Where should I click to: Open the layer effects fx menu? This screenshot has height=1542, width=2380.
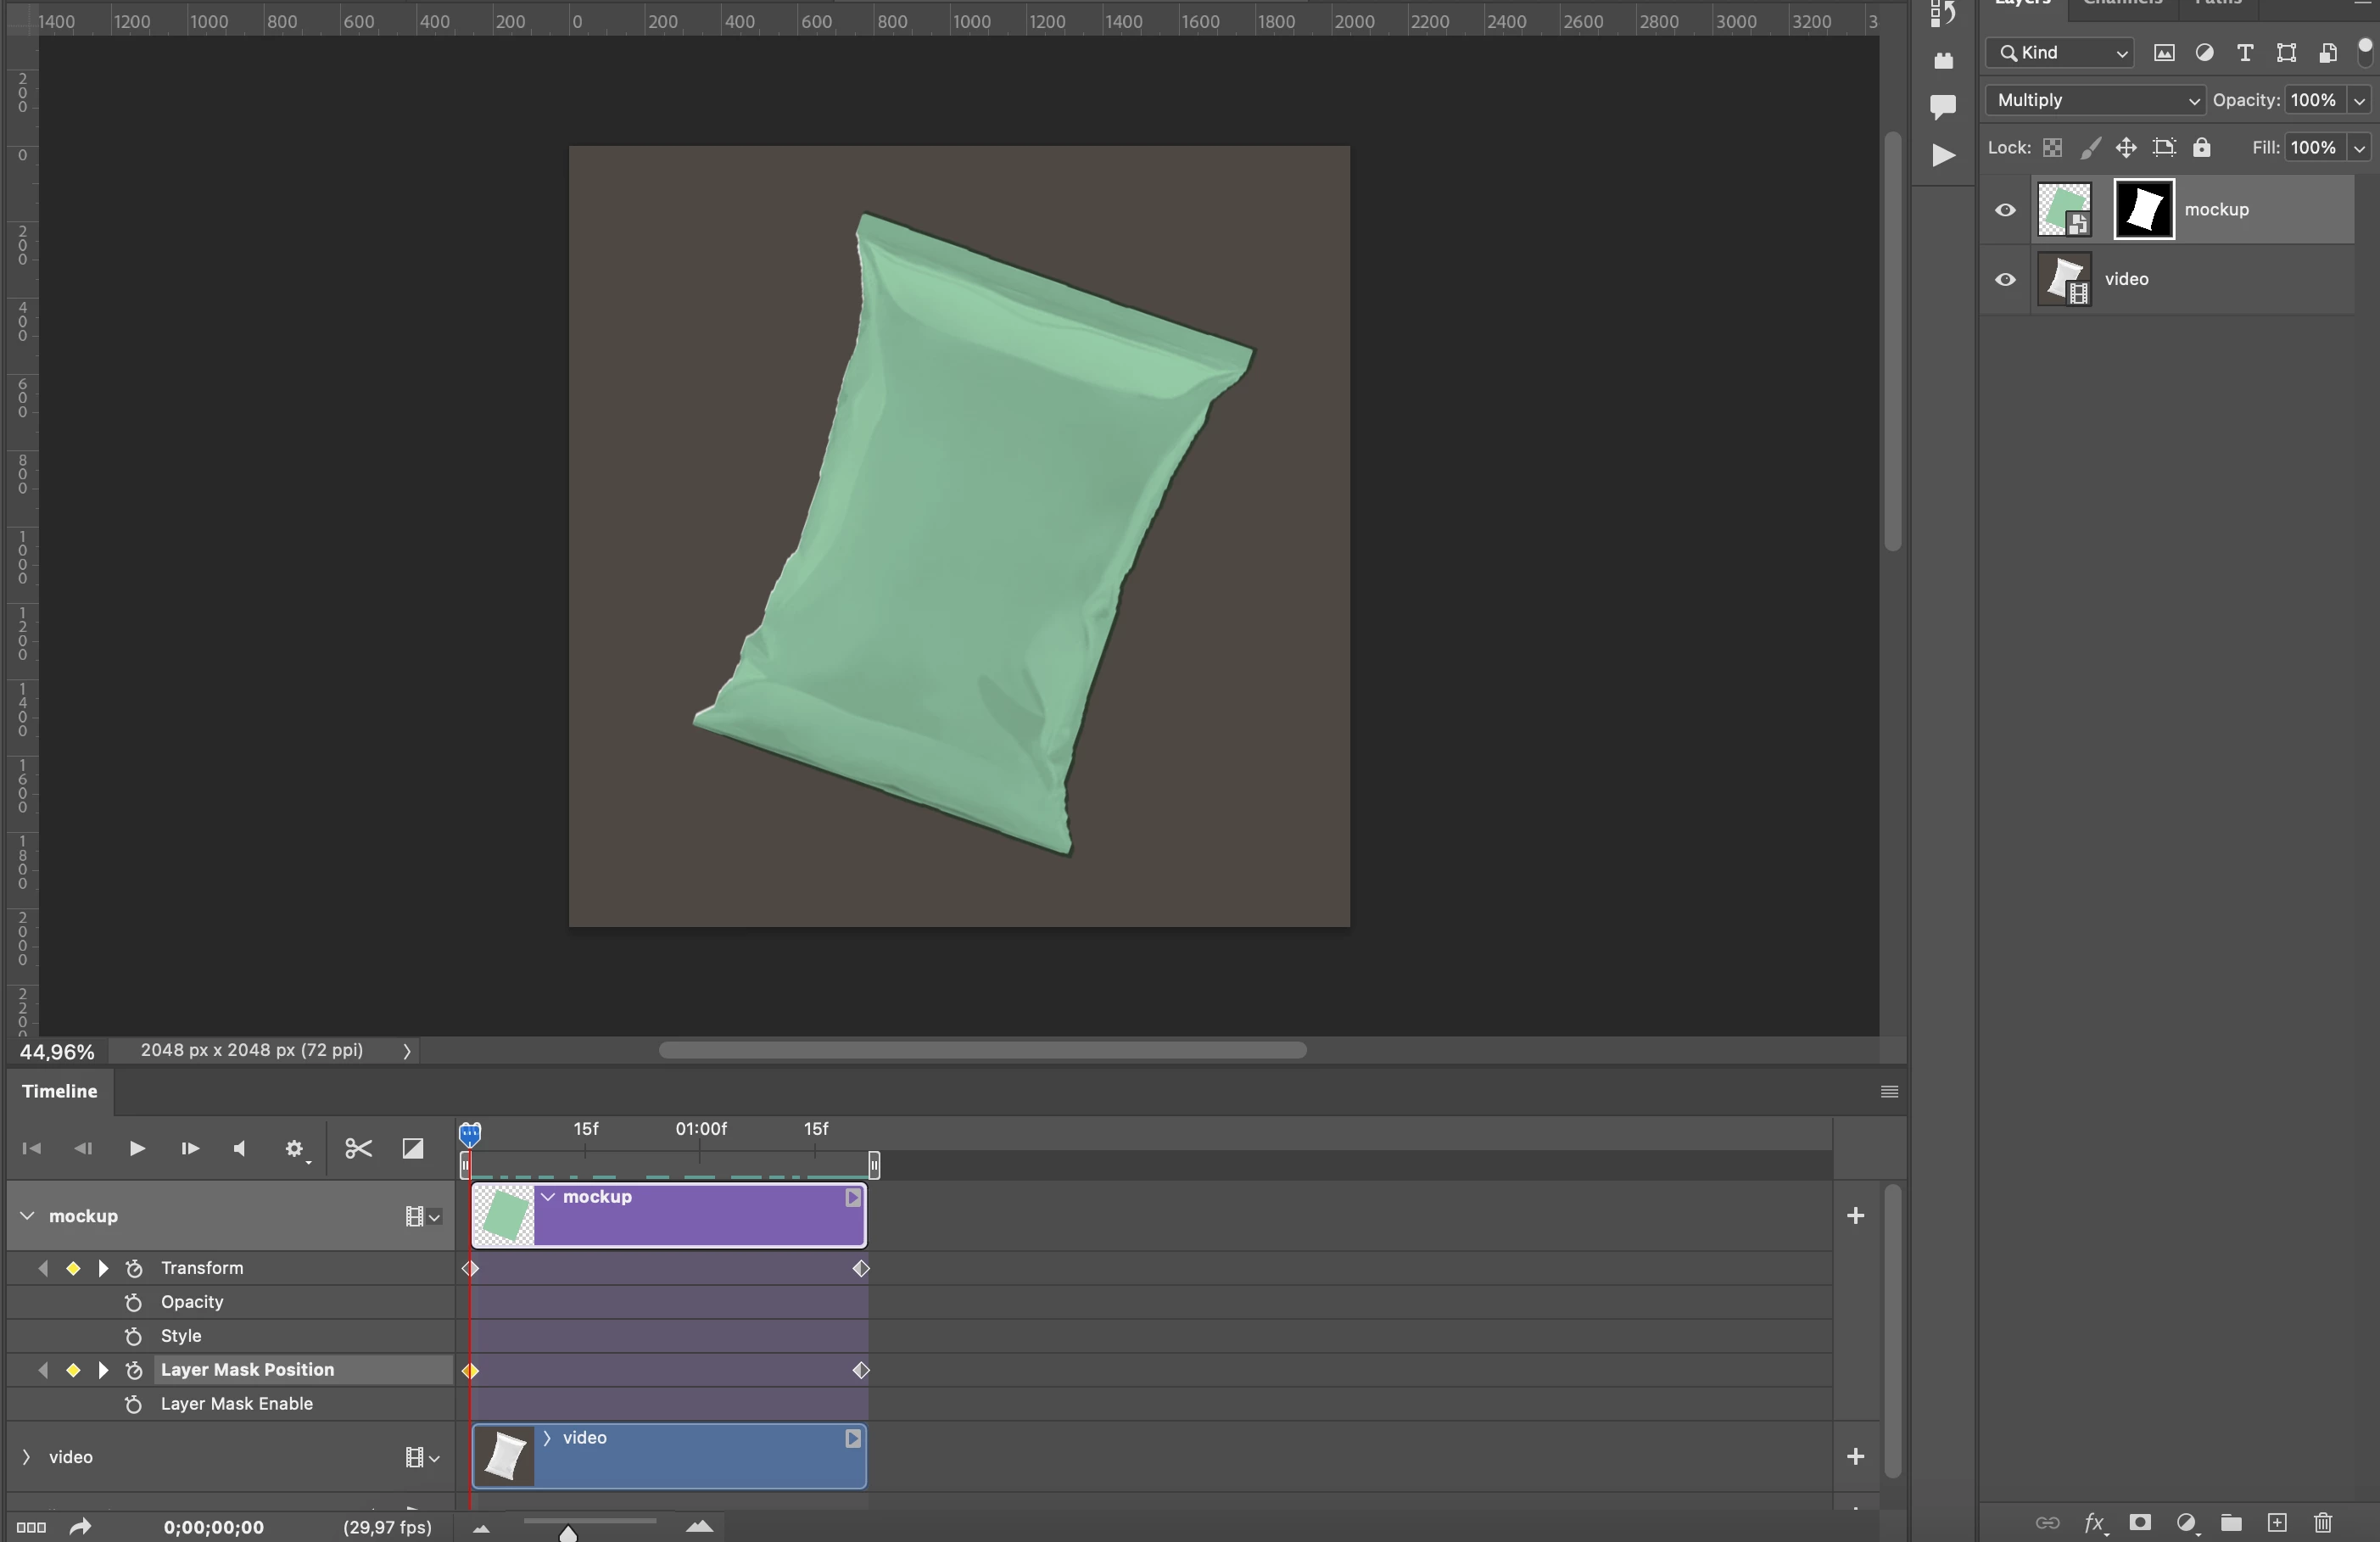click(2094, 1522)
